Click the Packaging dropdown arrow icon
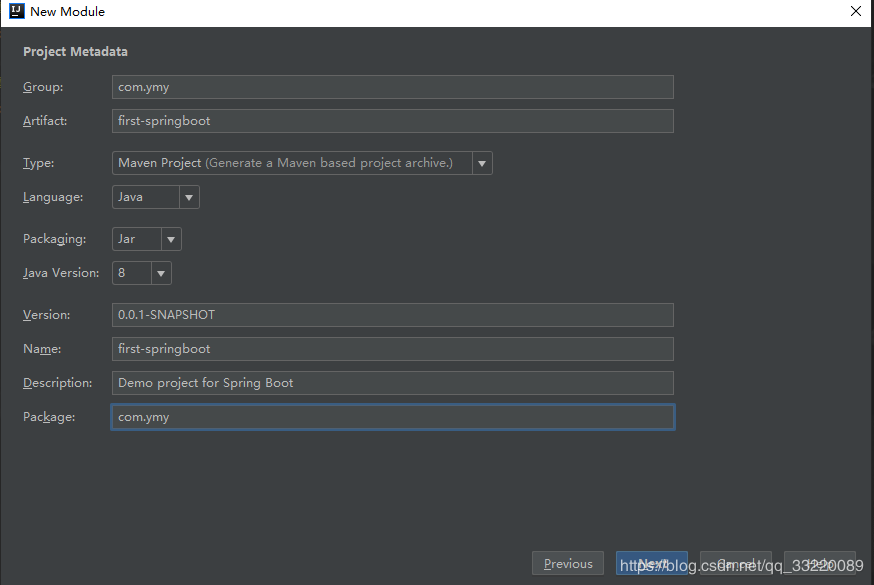The image size is (874, 585). tap(171, 240)
